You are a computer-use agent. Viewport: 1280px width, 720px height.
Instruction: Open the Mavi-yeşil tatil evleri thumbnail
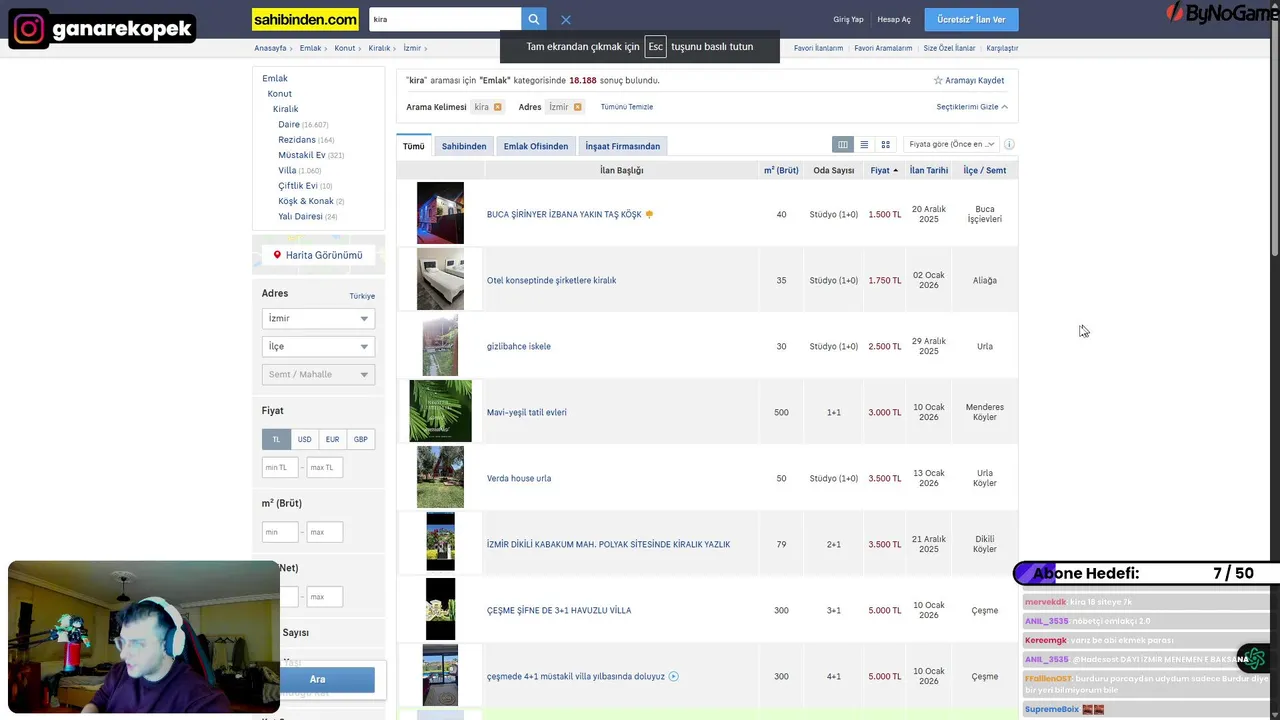pos(440,411)
